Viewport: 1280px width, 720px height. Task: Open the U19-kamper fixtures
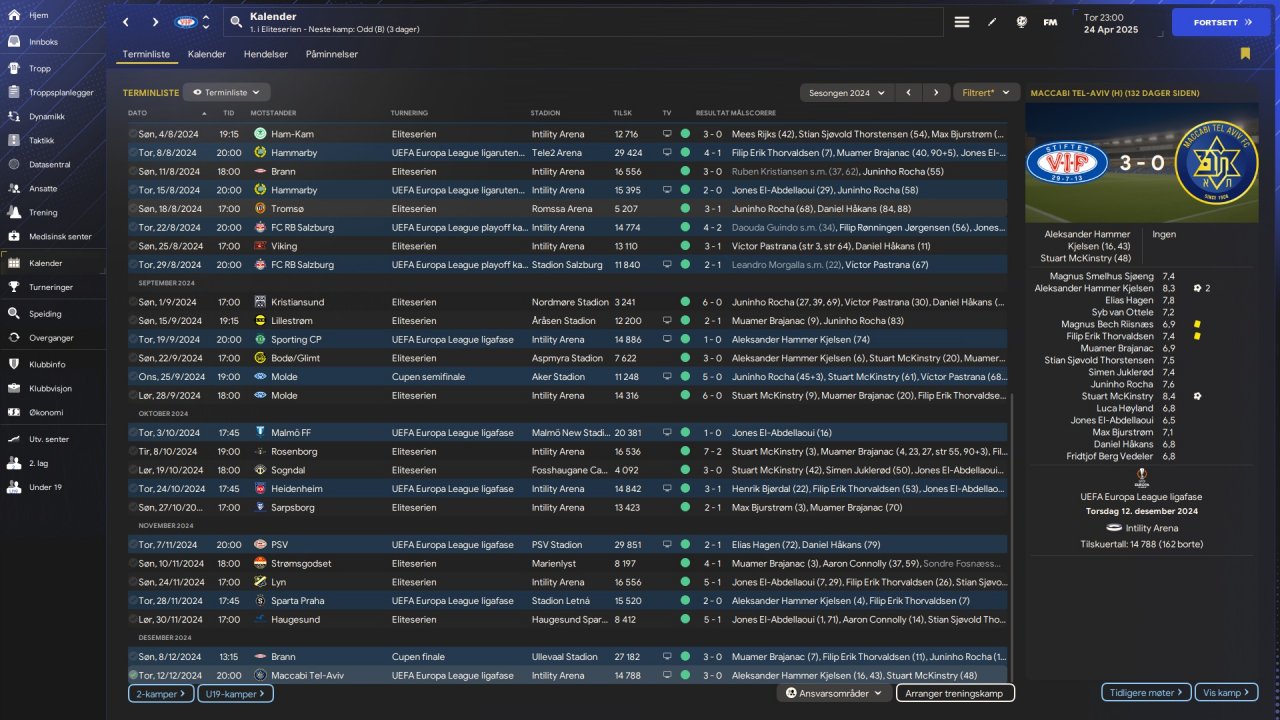[234, 693]
